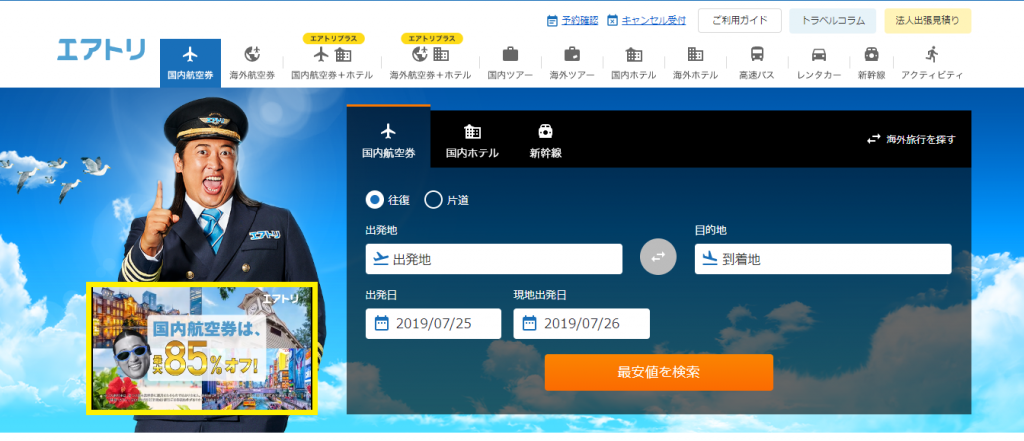The width and height of the screenshot is (1024, 441).
Task: Open the 予約確認 link
Action: tap(572, 20)
